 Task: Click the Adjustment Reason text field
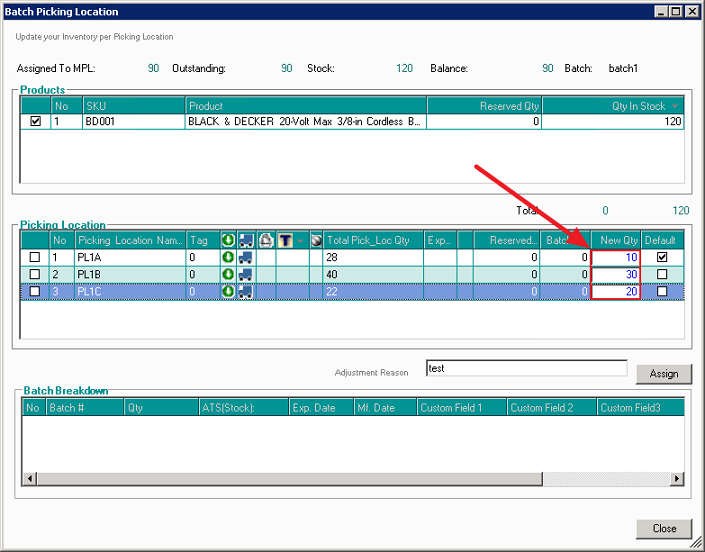527,368
